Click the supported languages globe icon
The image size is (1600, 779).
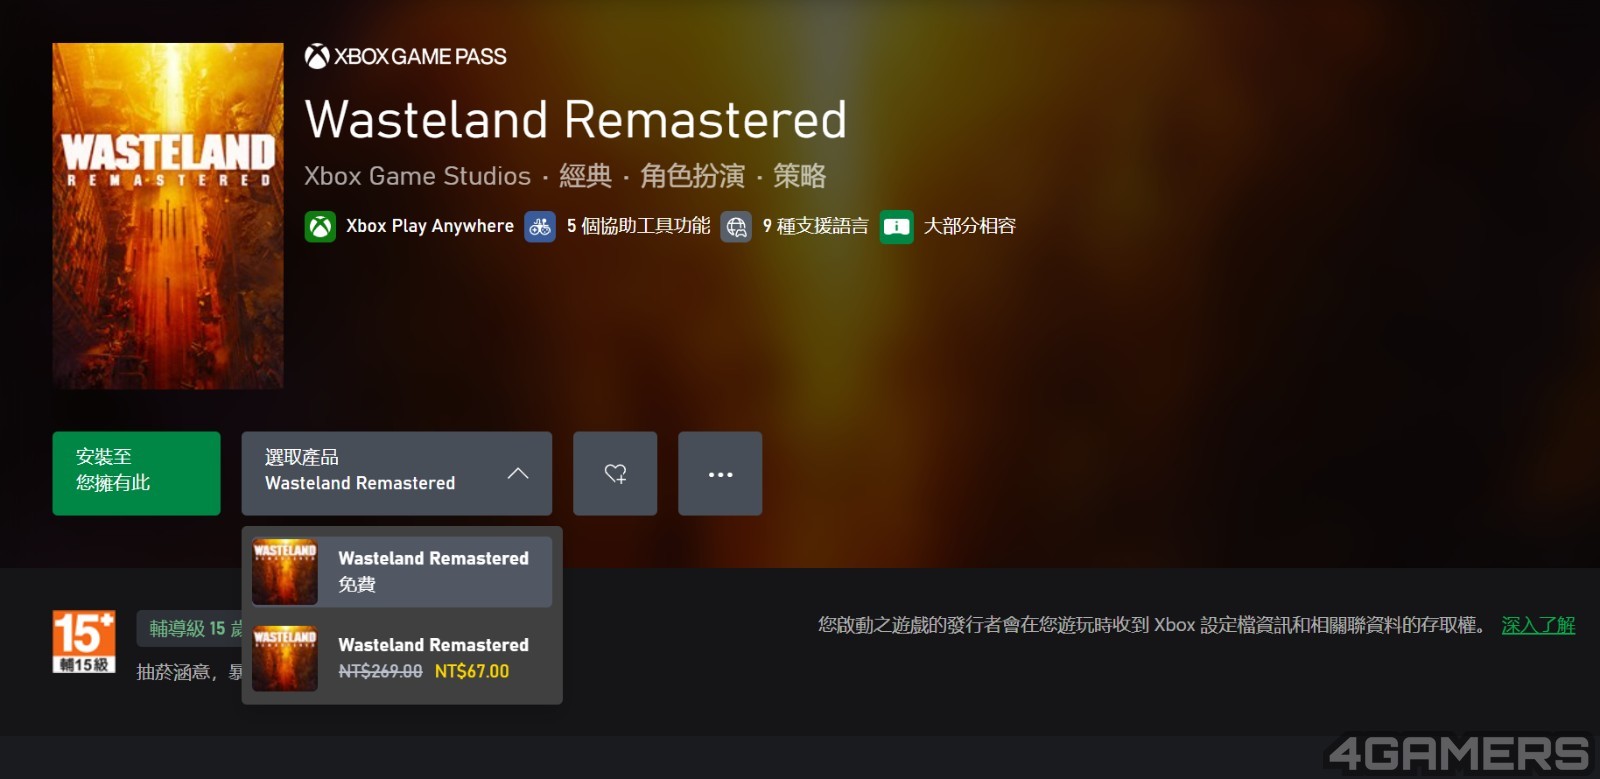(x=736, y=227)
